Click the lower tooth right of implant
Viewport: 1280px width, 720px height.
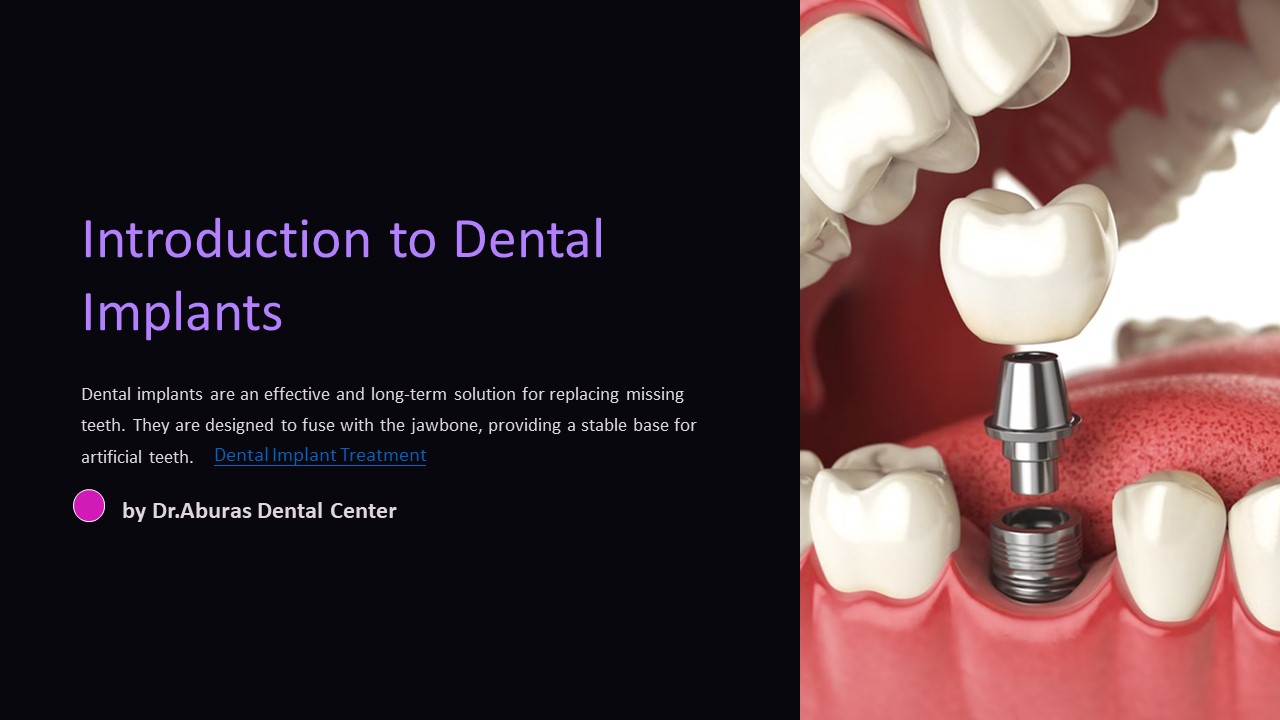[x=1168, y=542]
